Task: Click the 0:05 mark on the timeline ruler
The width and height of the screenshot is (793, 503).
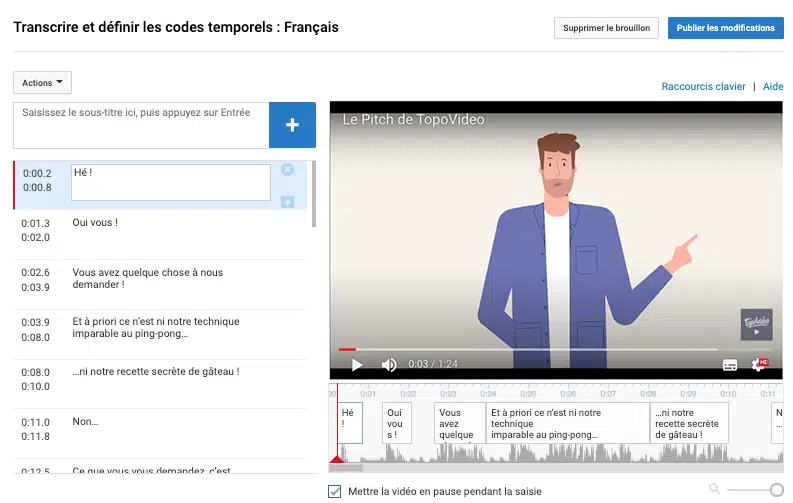Action: 528,394
